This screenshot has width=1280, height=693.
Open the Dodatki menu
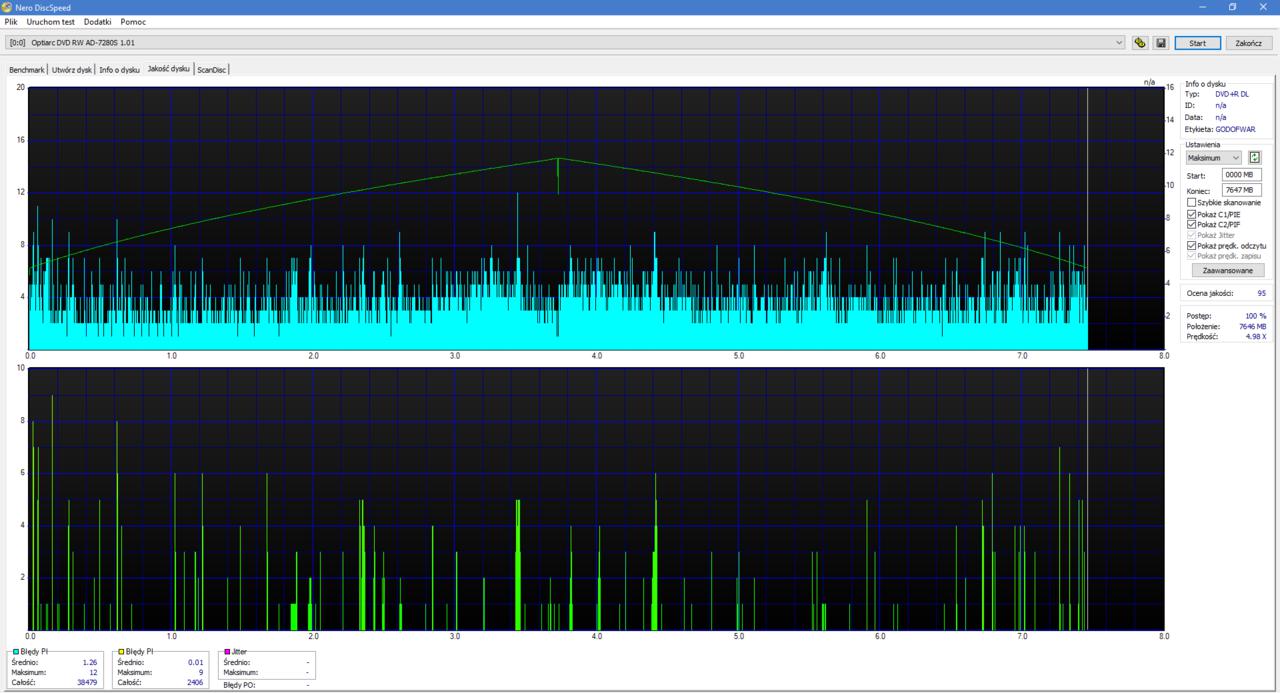(x=97, y=21)
